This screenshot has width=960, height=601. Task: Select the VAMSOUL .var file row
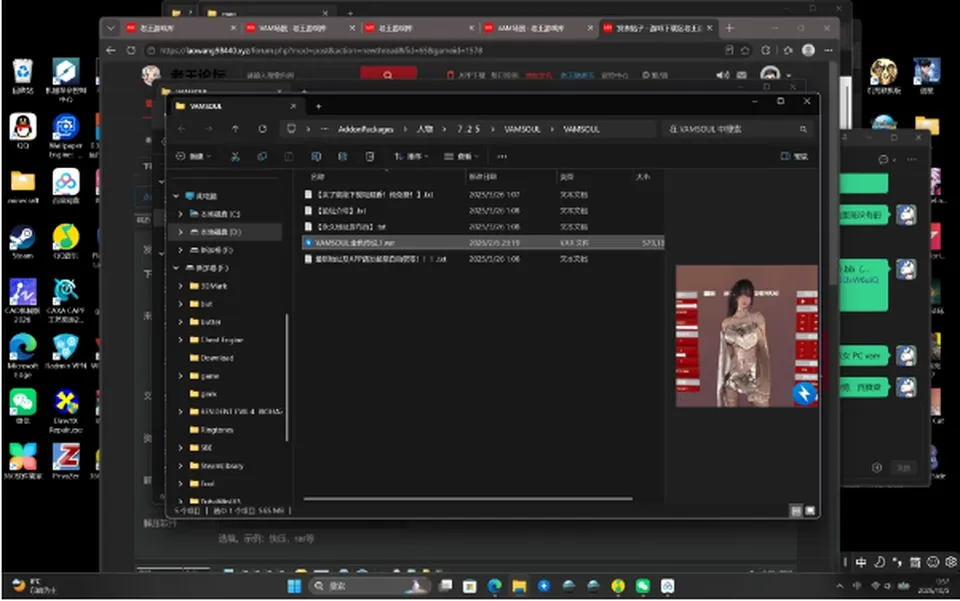483,243
